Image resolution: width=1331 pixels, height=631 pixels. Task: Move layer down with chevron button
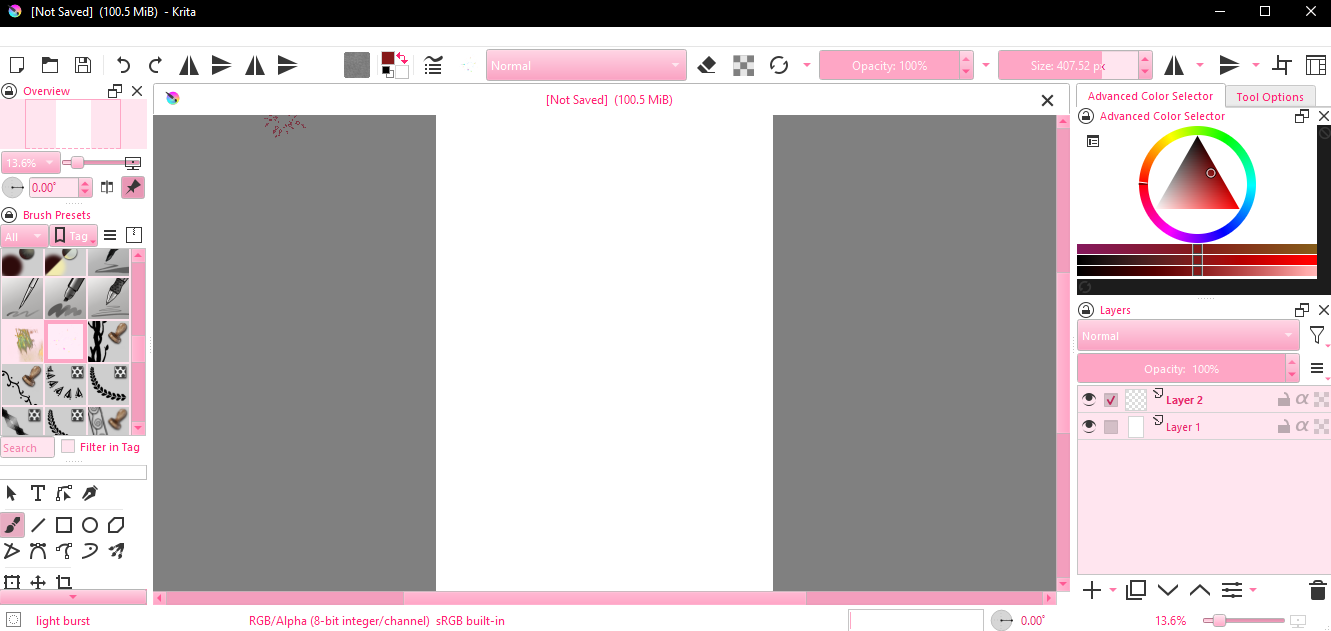tap(1167, 590)
